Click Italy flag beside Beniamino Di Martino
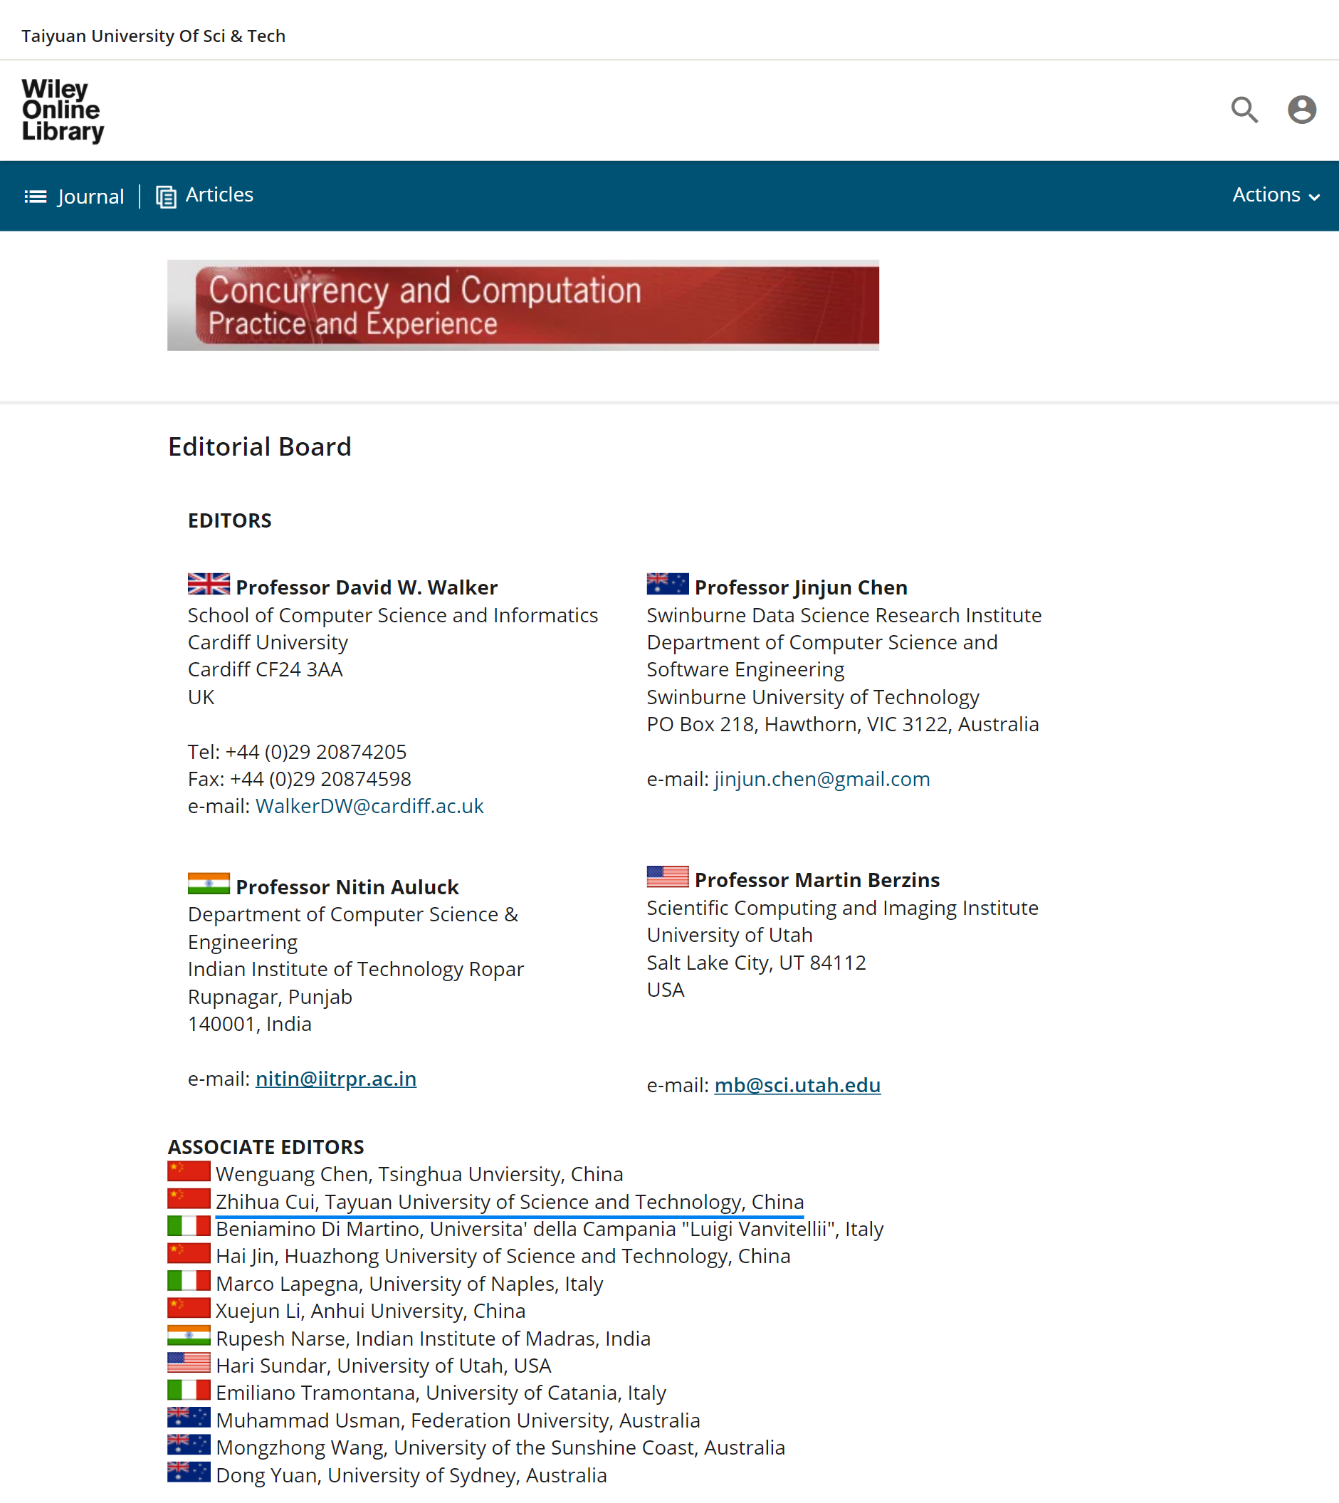The height and width of the screenshot is (1503, 1339). (189, 1226)
